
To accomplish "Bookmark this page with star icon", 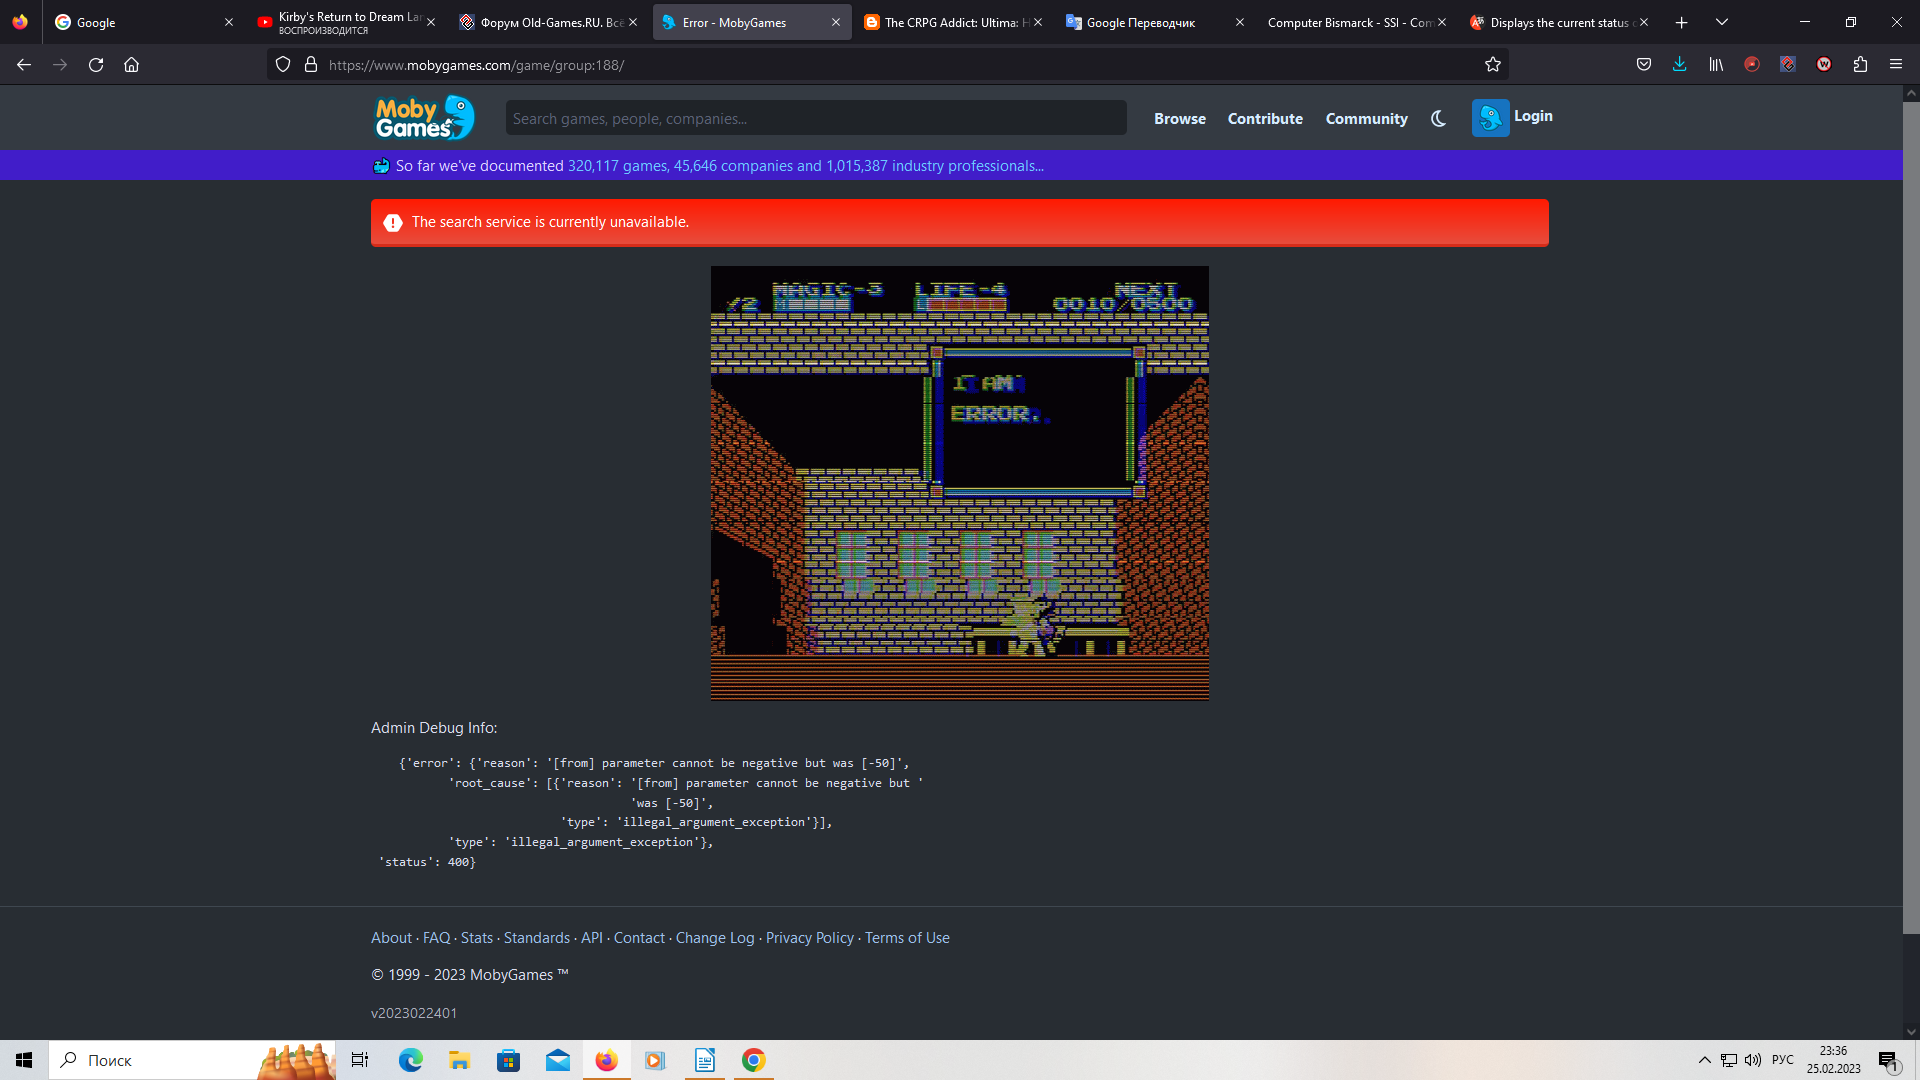I will tap(1493, 65).
